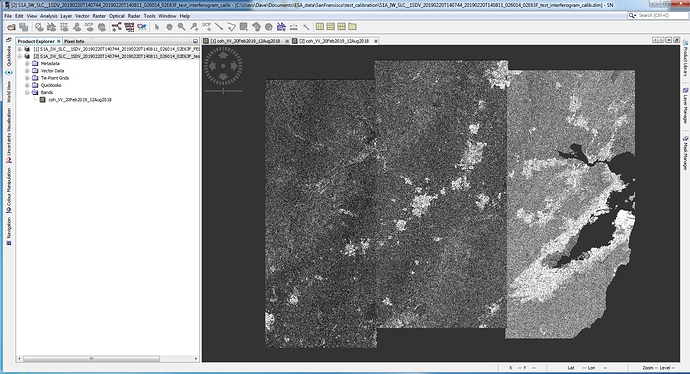Select the arrow selection tool
Viewport: 690px width, 374px height.
pos(157,27)
